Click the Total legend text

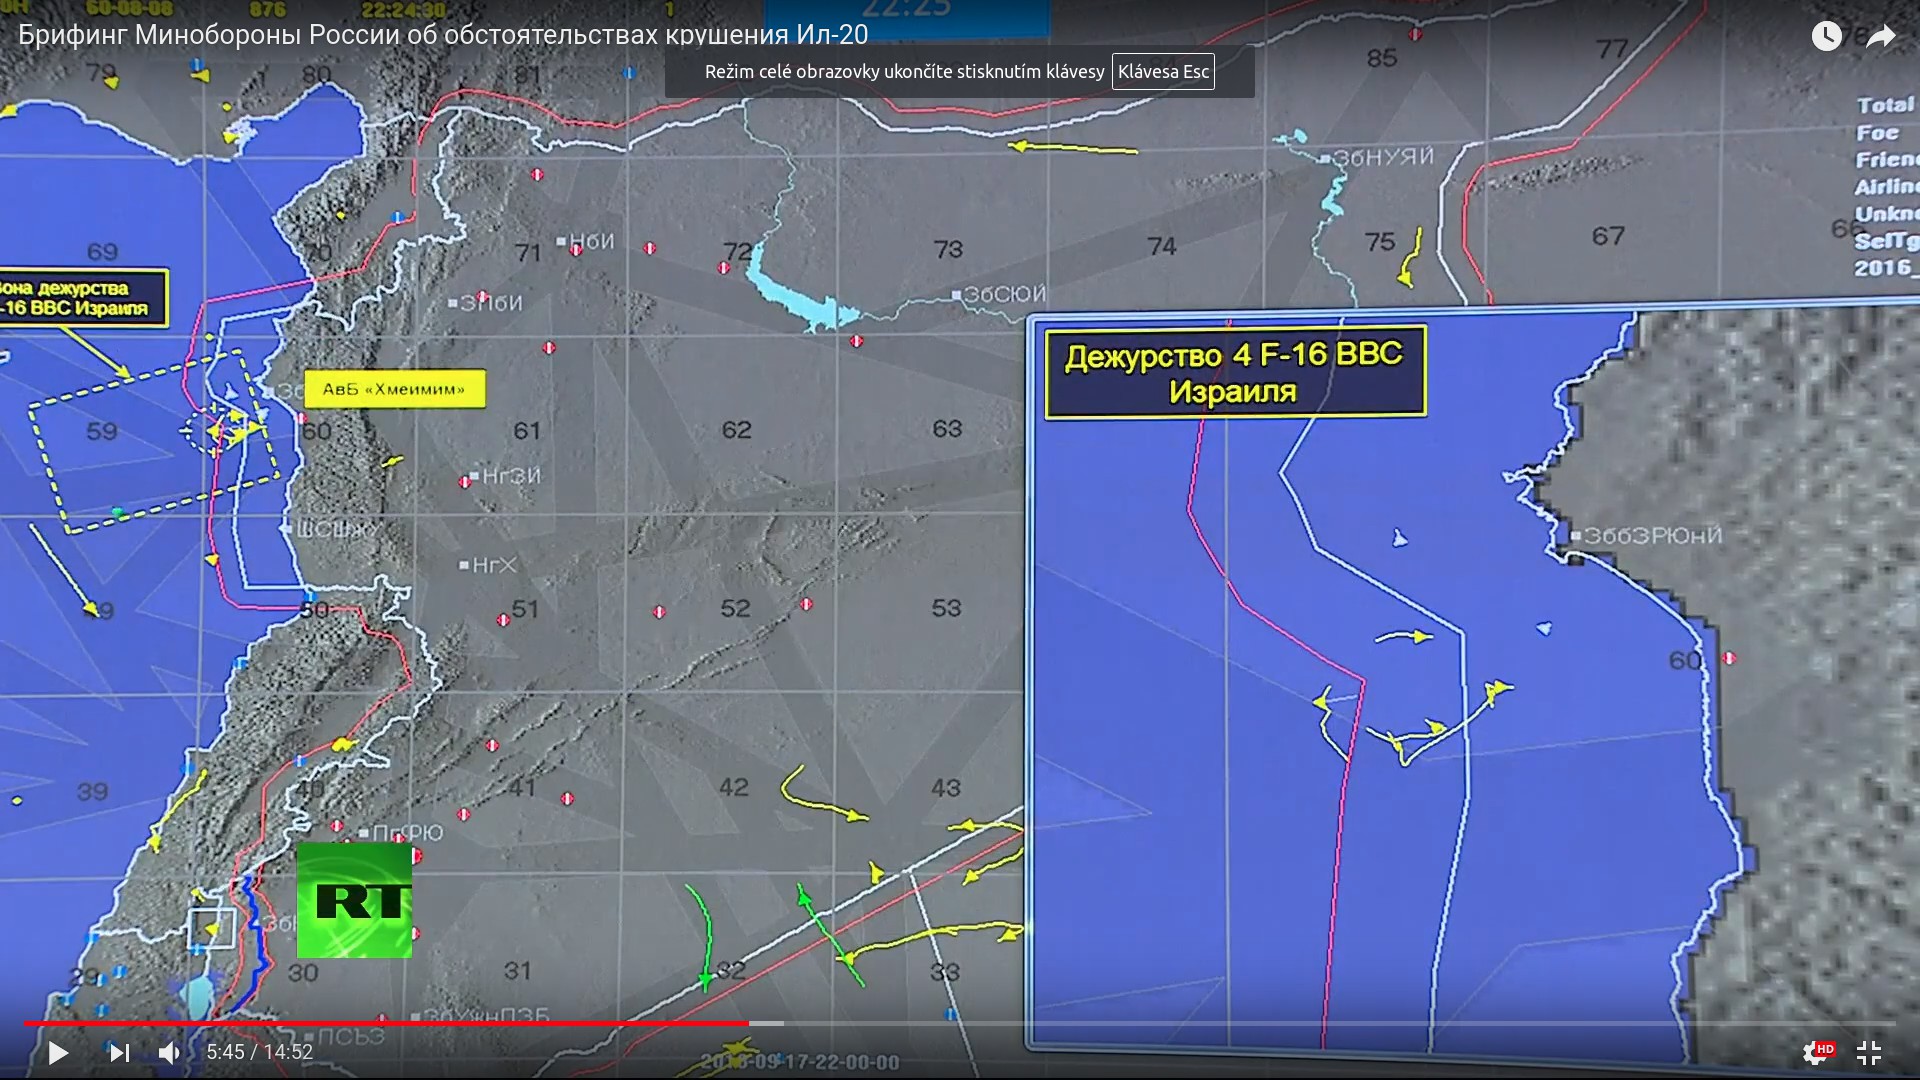coord(1884,105)
